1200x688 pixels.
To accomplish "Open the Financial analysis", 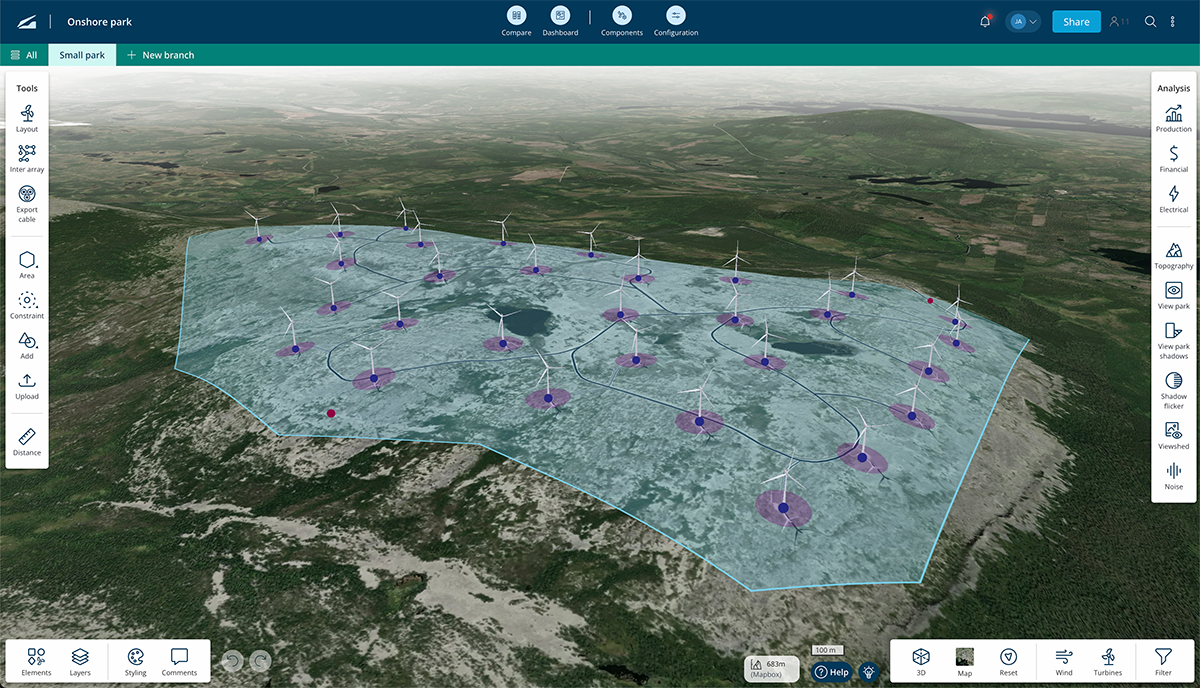I will point(1173,158).
